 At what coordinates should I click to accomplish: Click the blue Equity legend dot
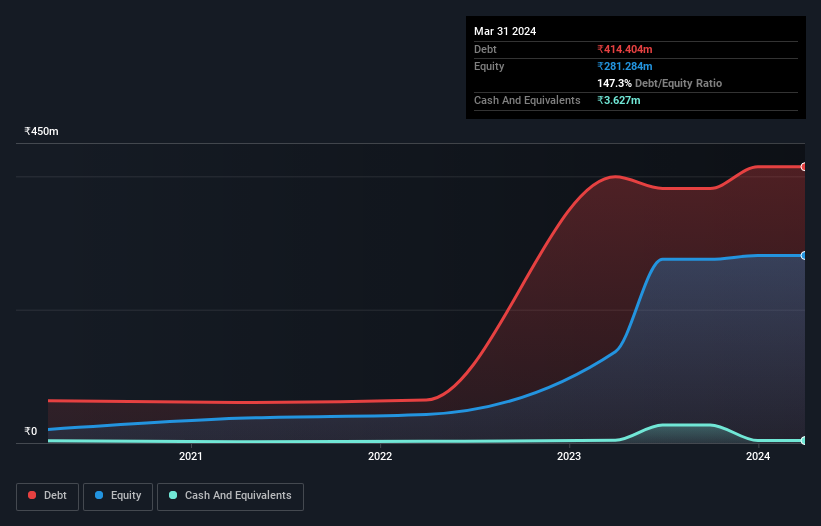[x=99, y=495]
